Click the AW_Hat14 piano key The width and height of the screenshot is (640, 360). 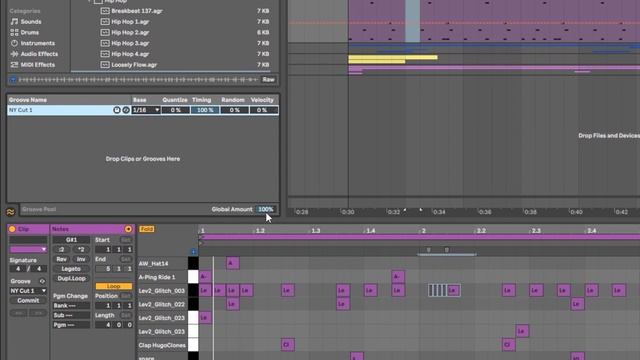click(x=193, y=263)
